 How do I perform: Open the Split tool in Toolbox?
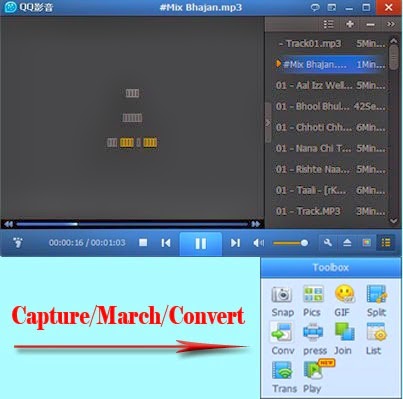[376, 301]
